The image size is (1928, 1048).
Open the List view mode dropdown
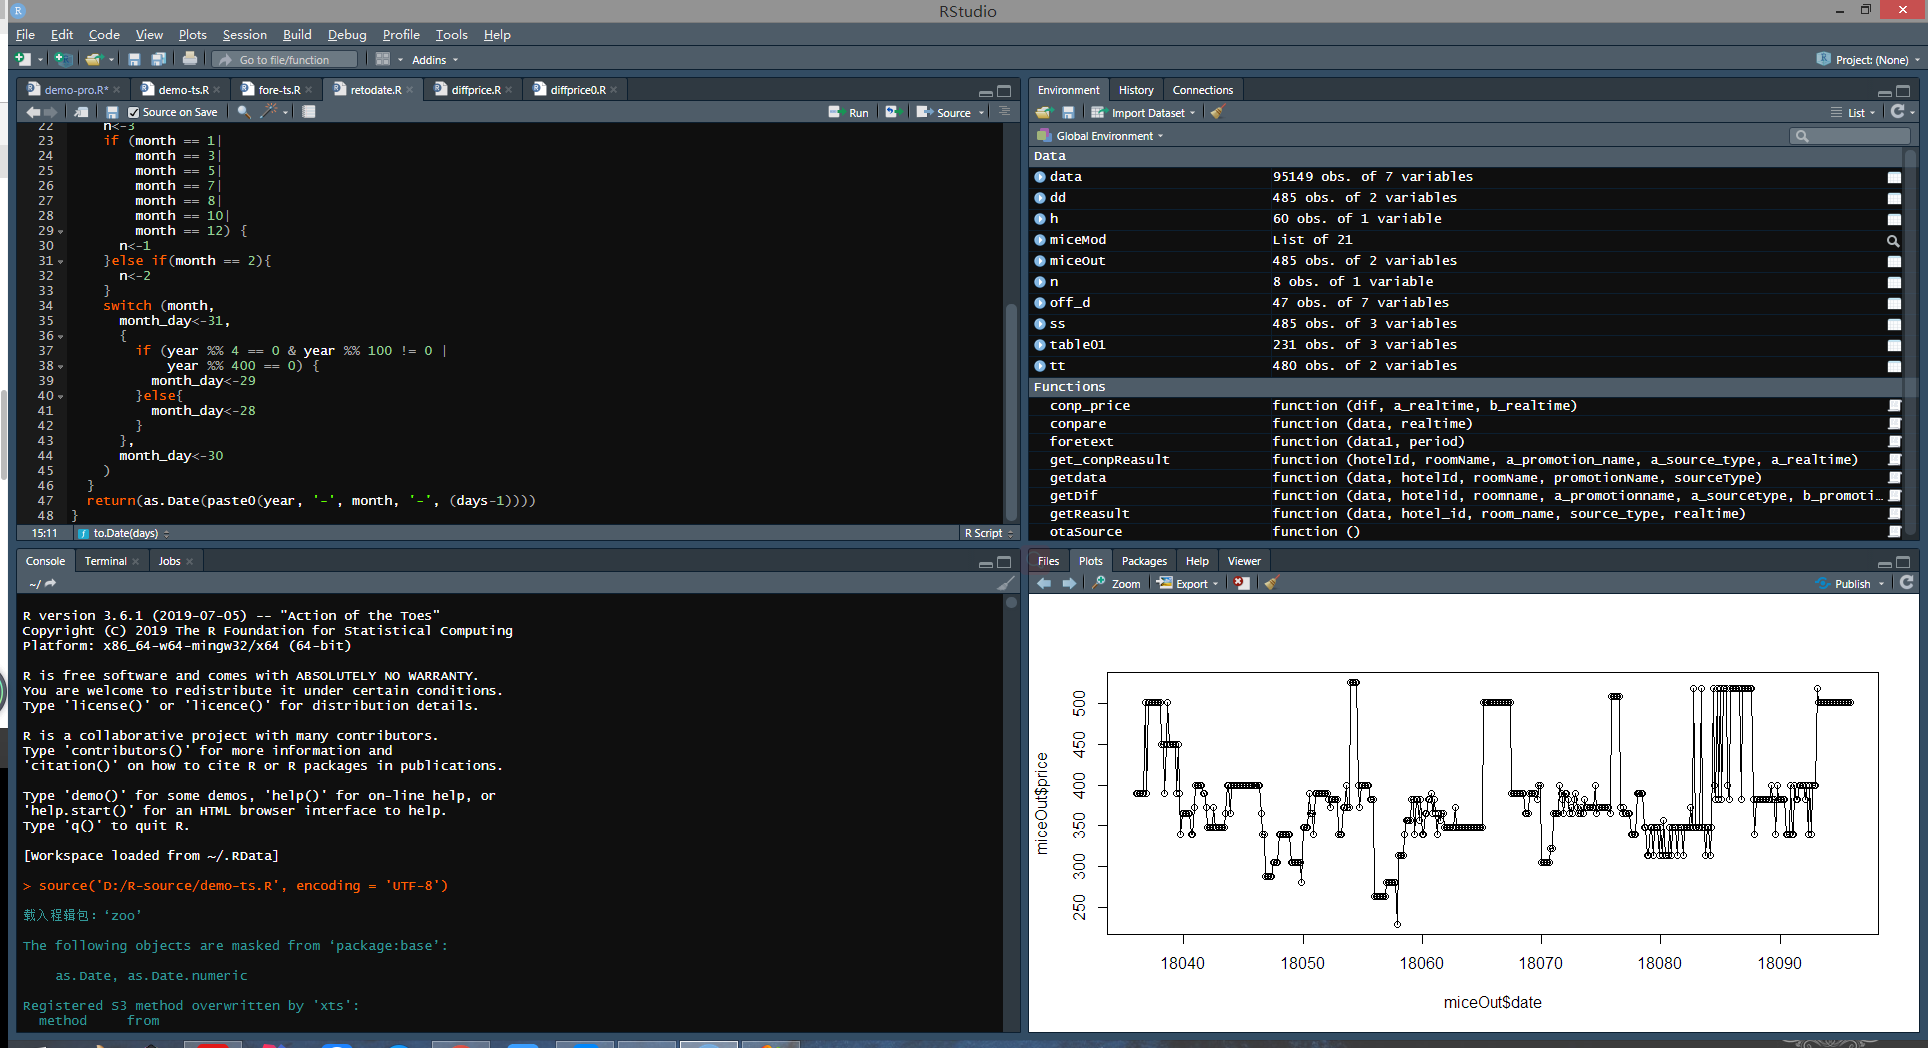1852,113
